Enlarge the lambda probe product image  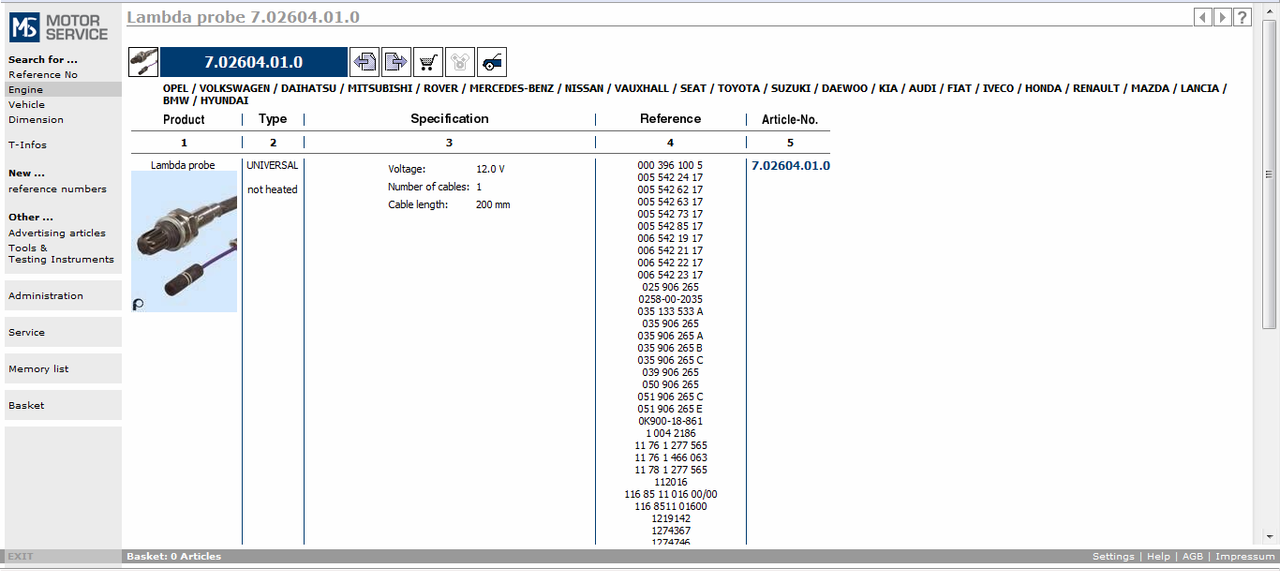tap(184, 241)
